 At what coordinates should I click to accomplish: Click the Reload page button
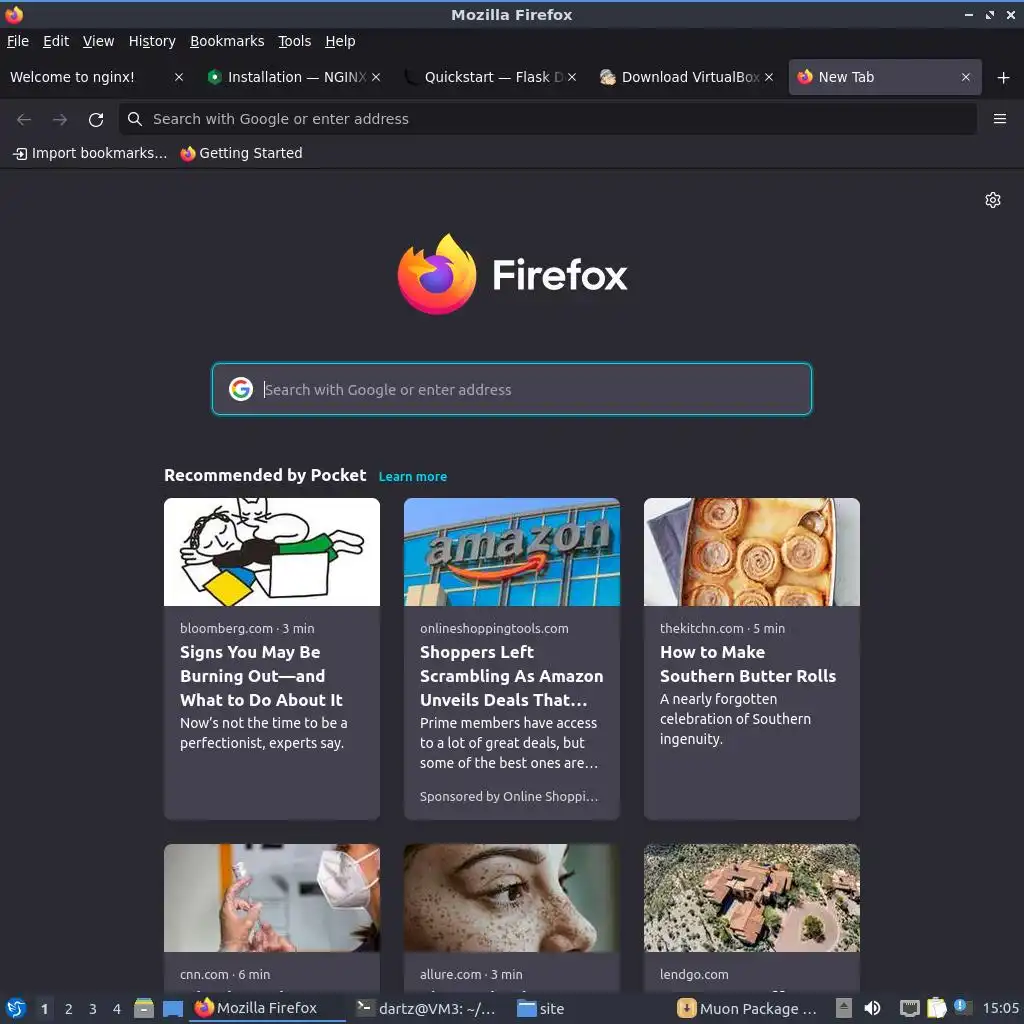tap(96, 120)
